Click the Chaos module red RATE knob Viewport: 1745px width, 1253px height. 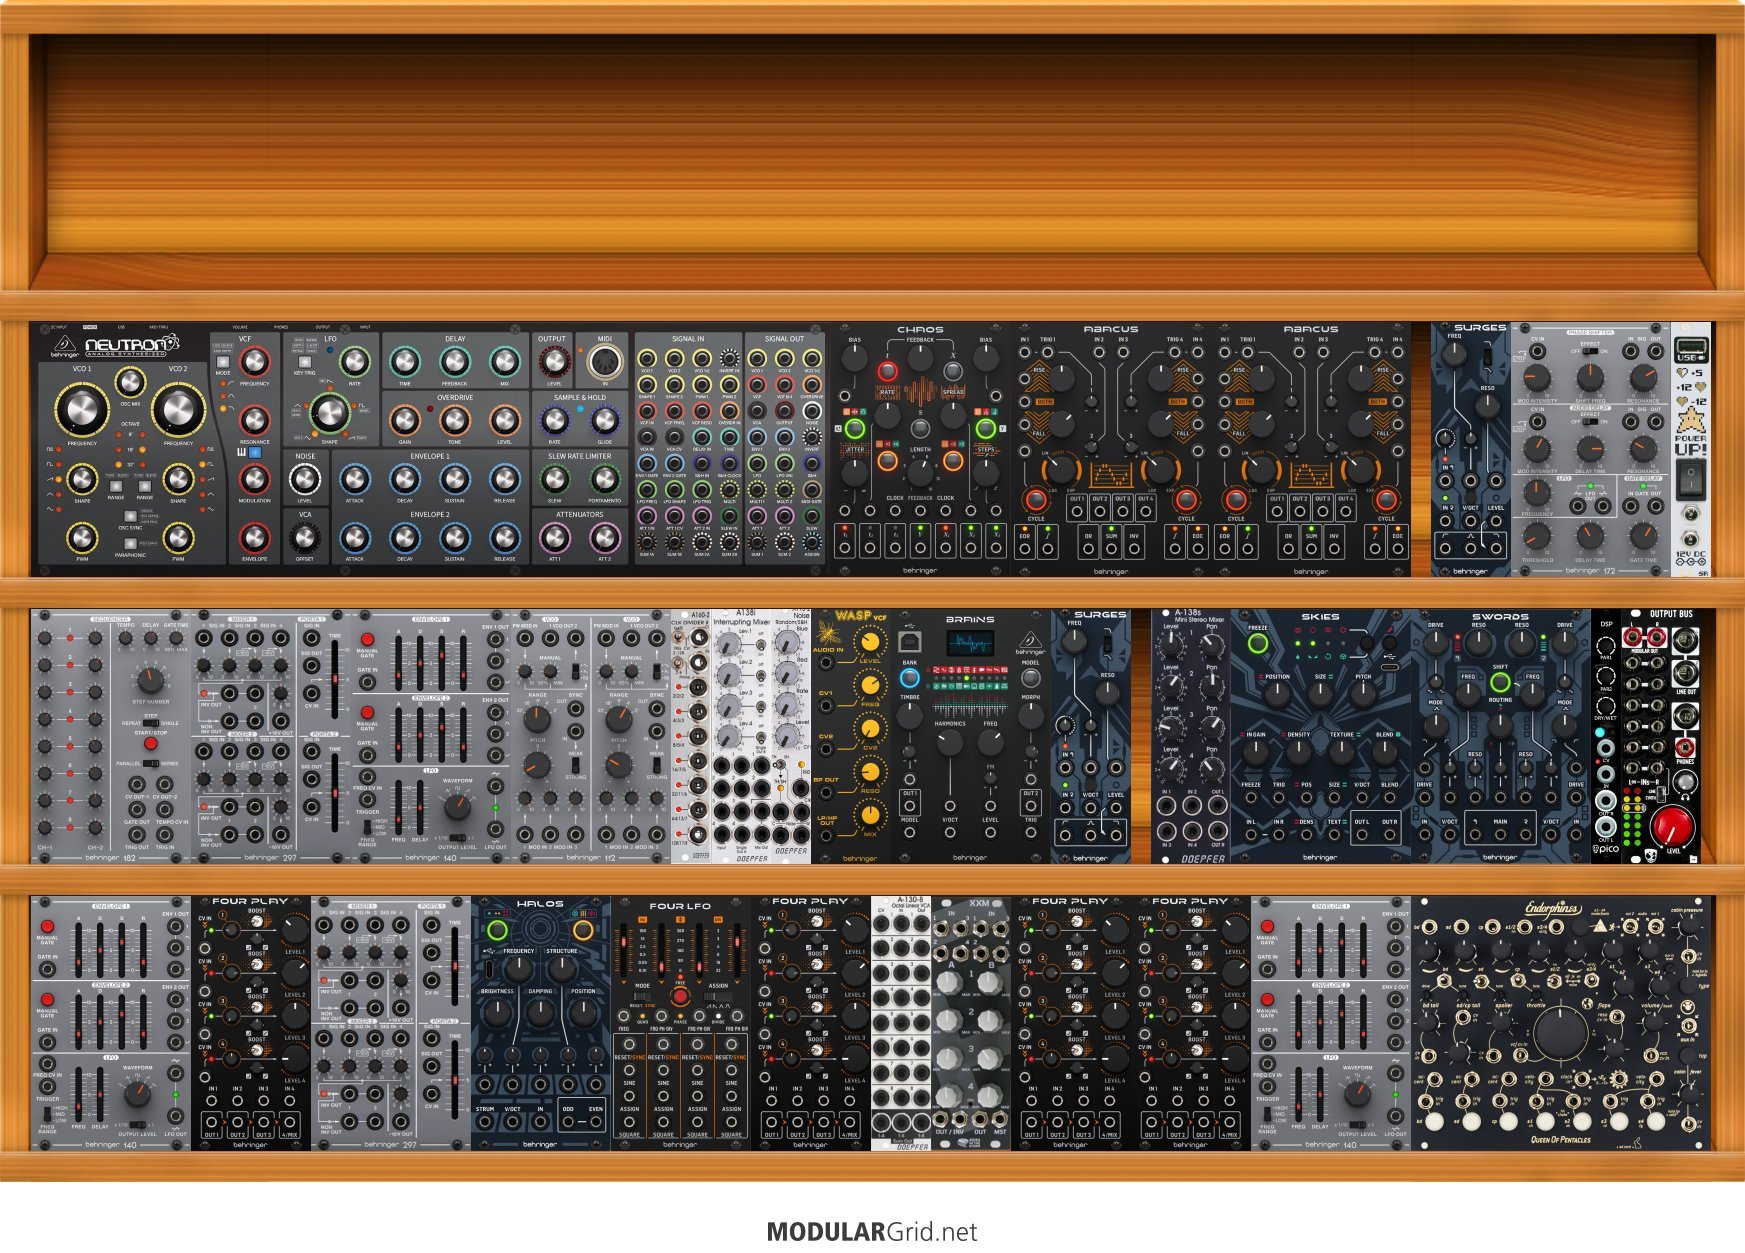pos(887,372)
